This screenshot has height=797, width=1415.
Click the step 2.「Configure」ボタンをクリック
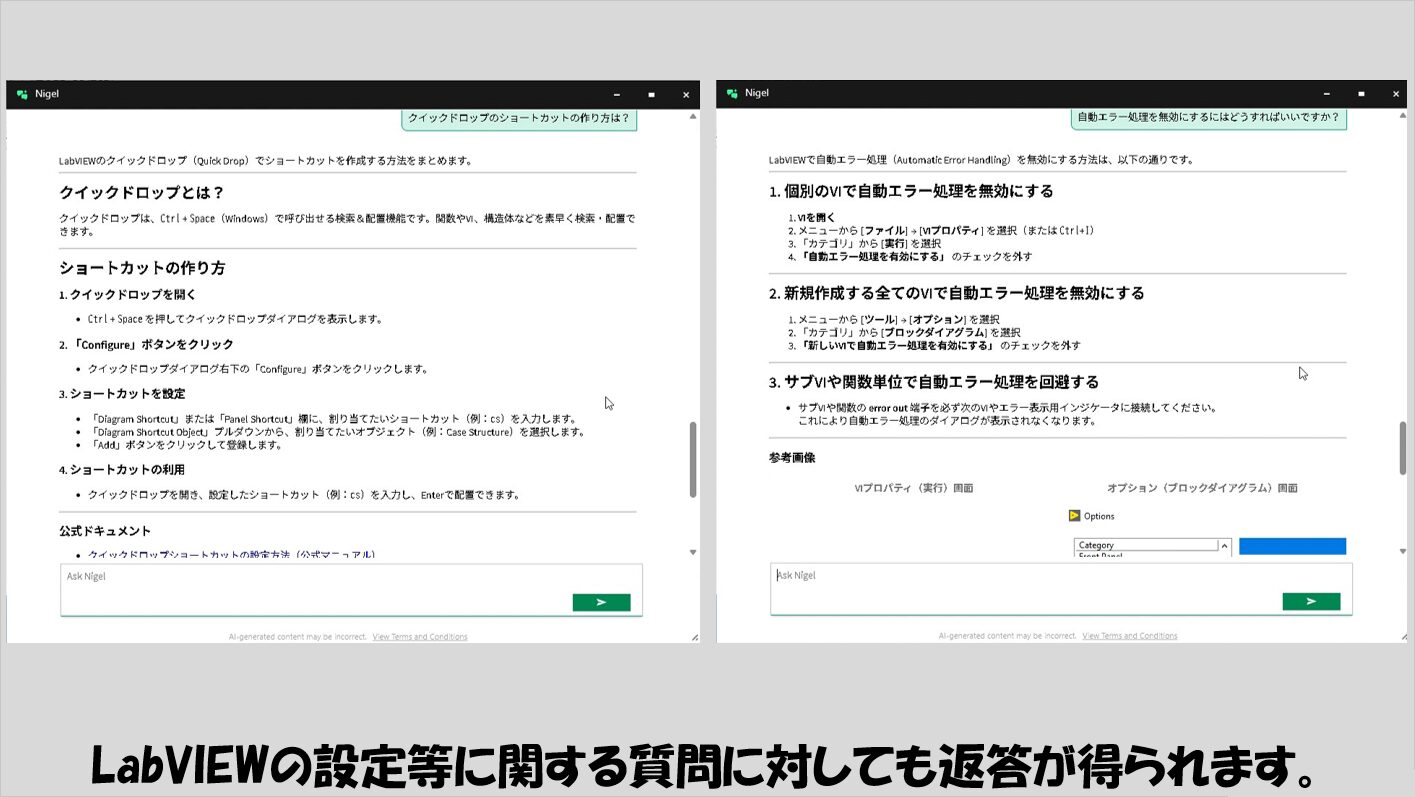coord(146,344)
